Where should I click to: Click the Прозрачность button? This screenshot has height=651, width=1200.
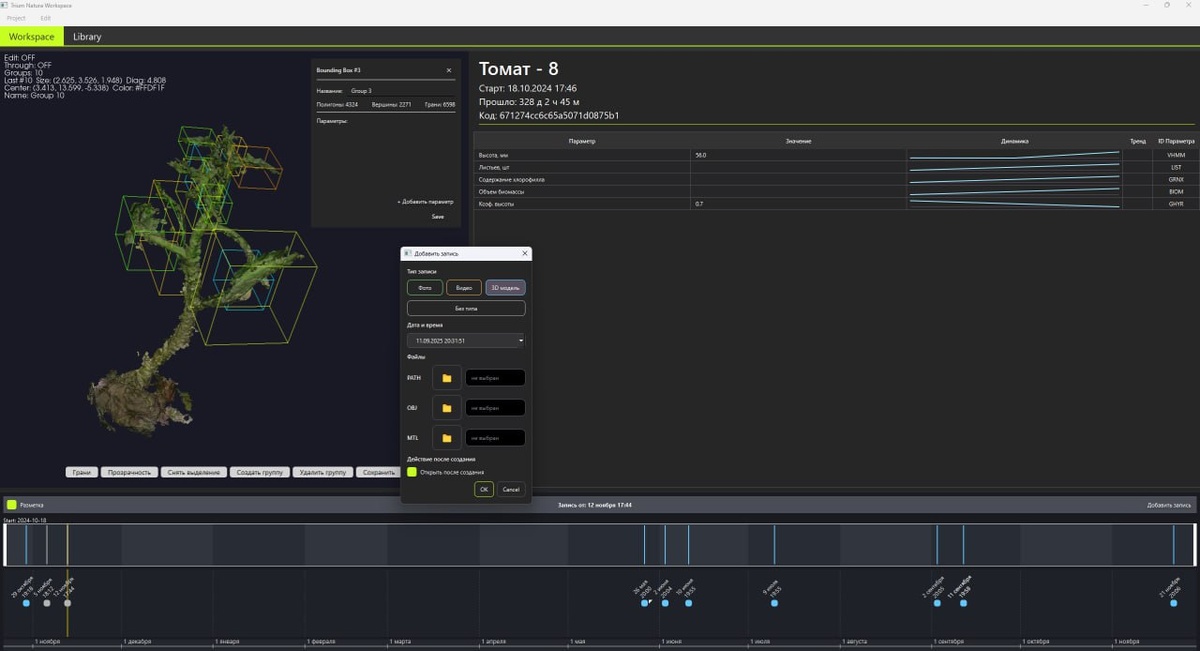tap(129, 472)
